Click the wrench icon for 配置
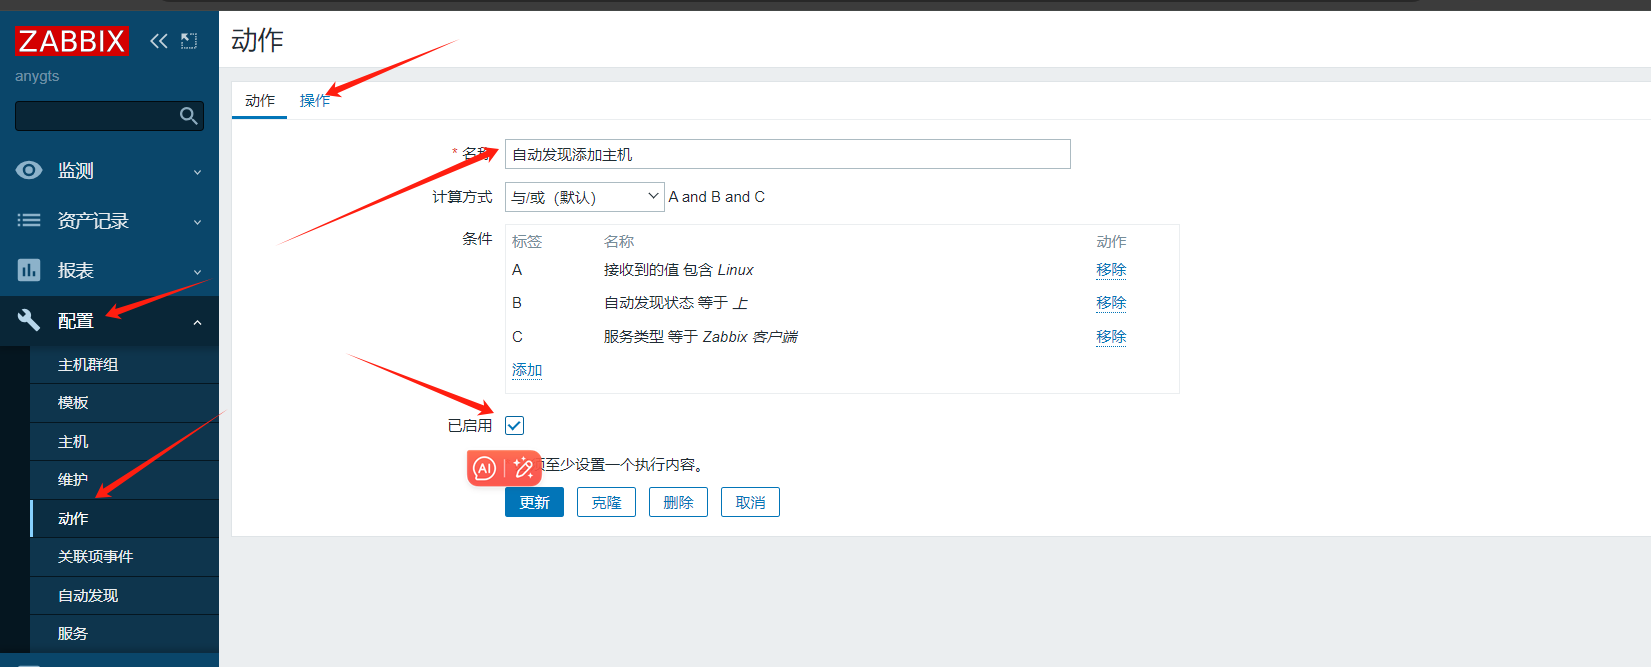The width and height of the screenshot is (1651, 667). point(29,320)
